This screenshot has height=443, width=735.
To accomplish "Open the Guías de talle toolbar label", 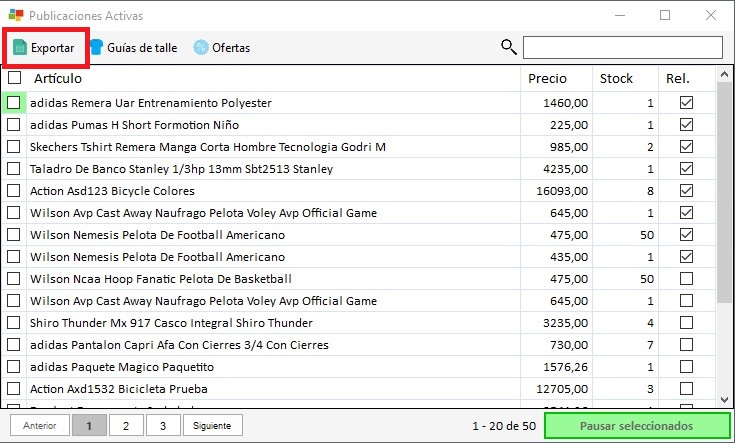I will (142, 48).
